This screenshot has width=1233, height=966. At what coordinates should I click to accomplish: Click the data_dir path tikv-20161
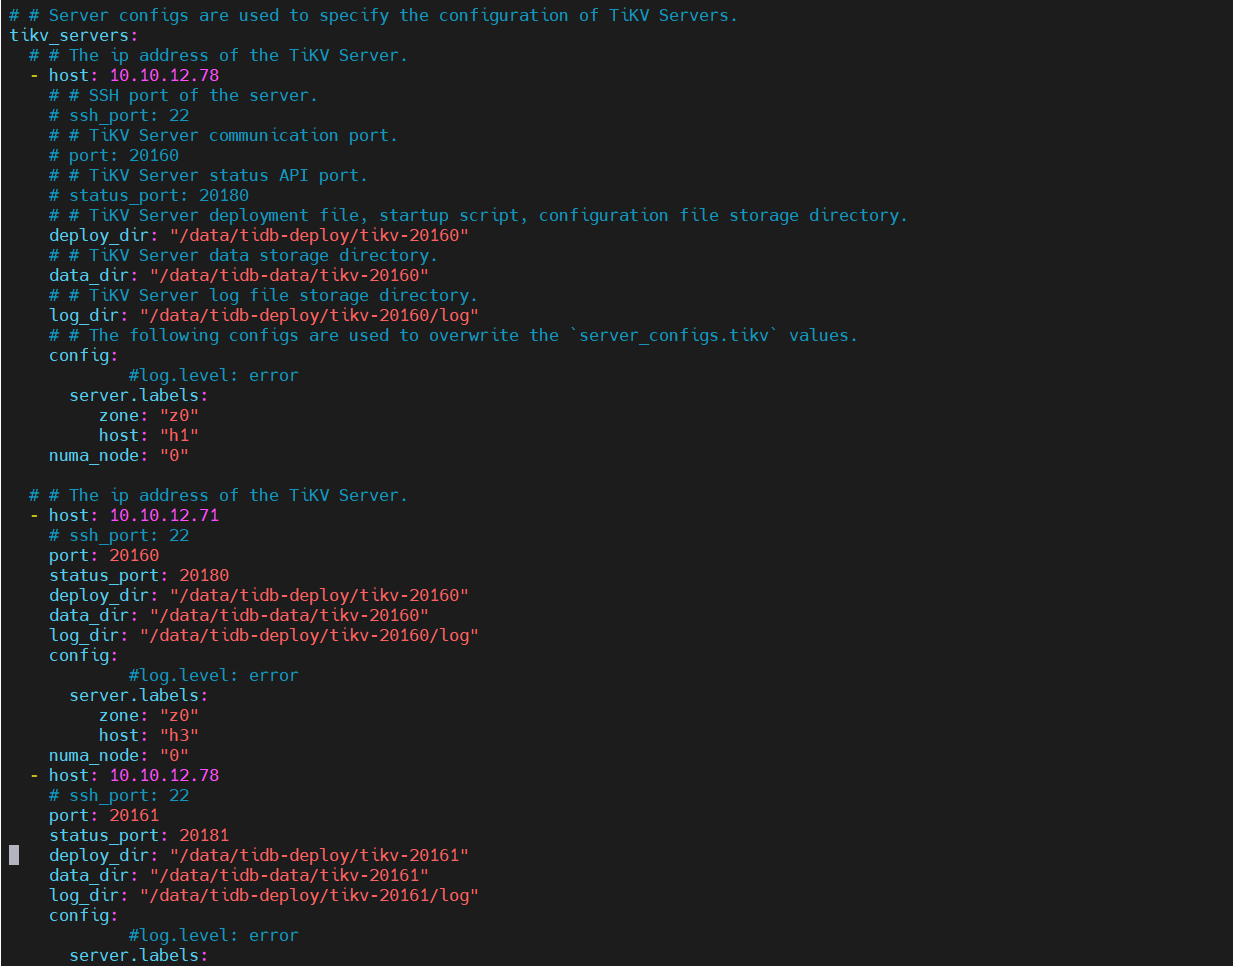pyautogui.click(x=289, y=876)
